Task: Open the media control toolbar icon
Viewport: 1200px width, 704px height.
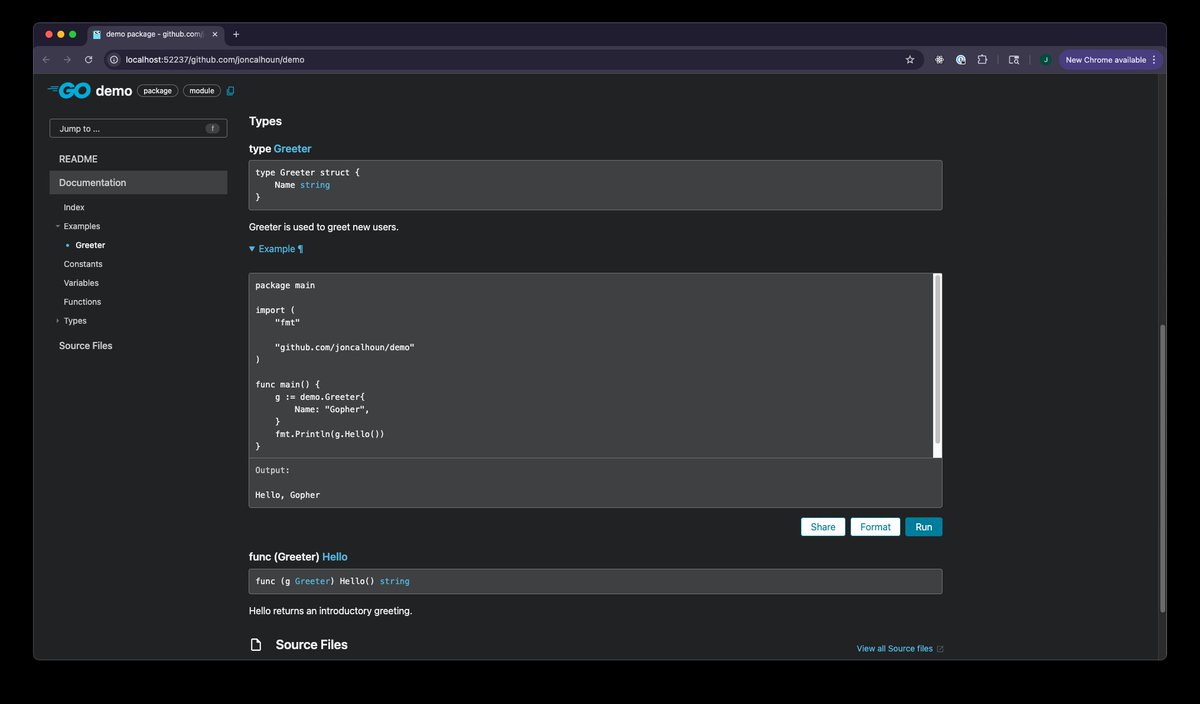Action: tap(1014, 60)
